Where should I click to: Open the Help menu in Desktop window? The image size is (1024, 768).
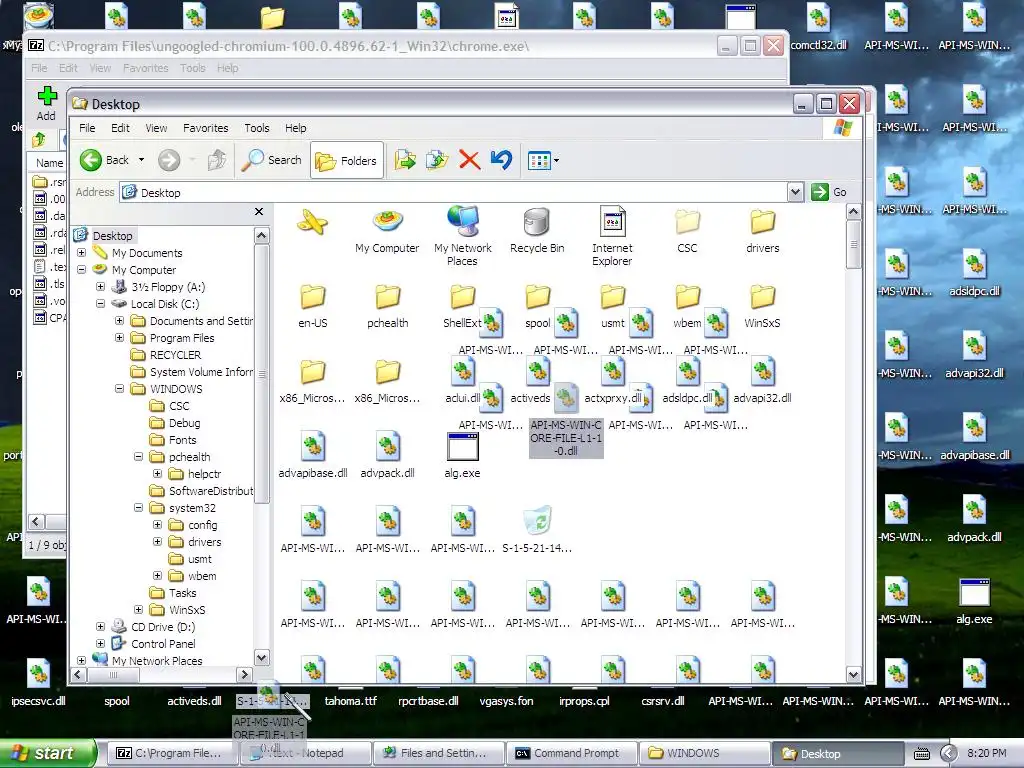pos(295,128)
